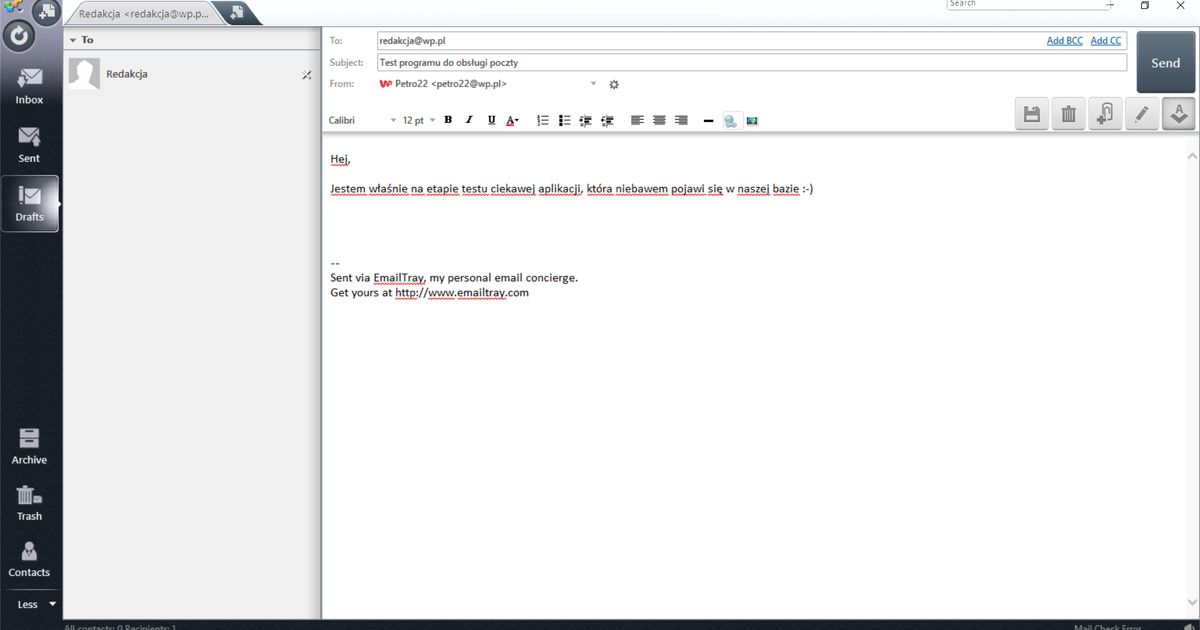Click the Hej, greeting line
This screenshot has width=1200, height=630.
tap(341, 159)
